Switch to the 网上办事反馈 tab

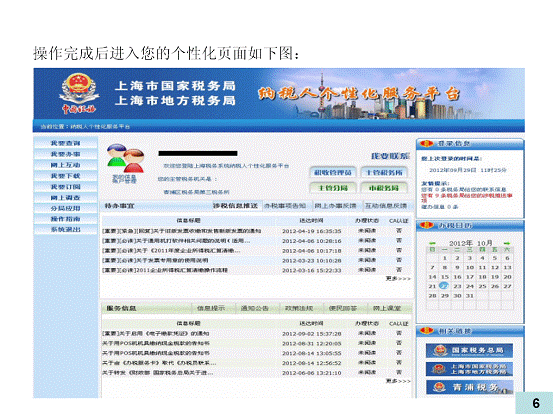tap(335, 206)
